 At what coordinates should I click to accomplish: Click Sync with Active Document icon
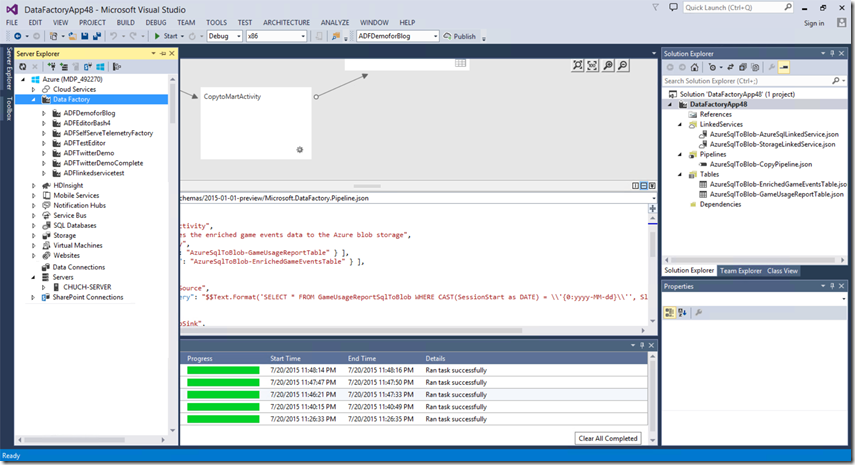(x=731, y=68)
